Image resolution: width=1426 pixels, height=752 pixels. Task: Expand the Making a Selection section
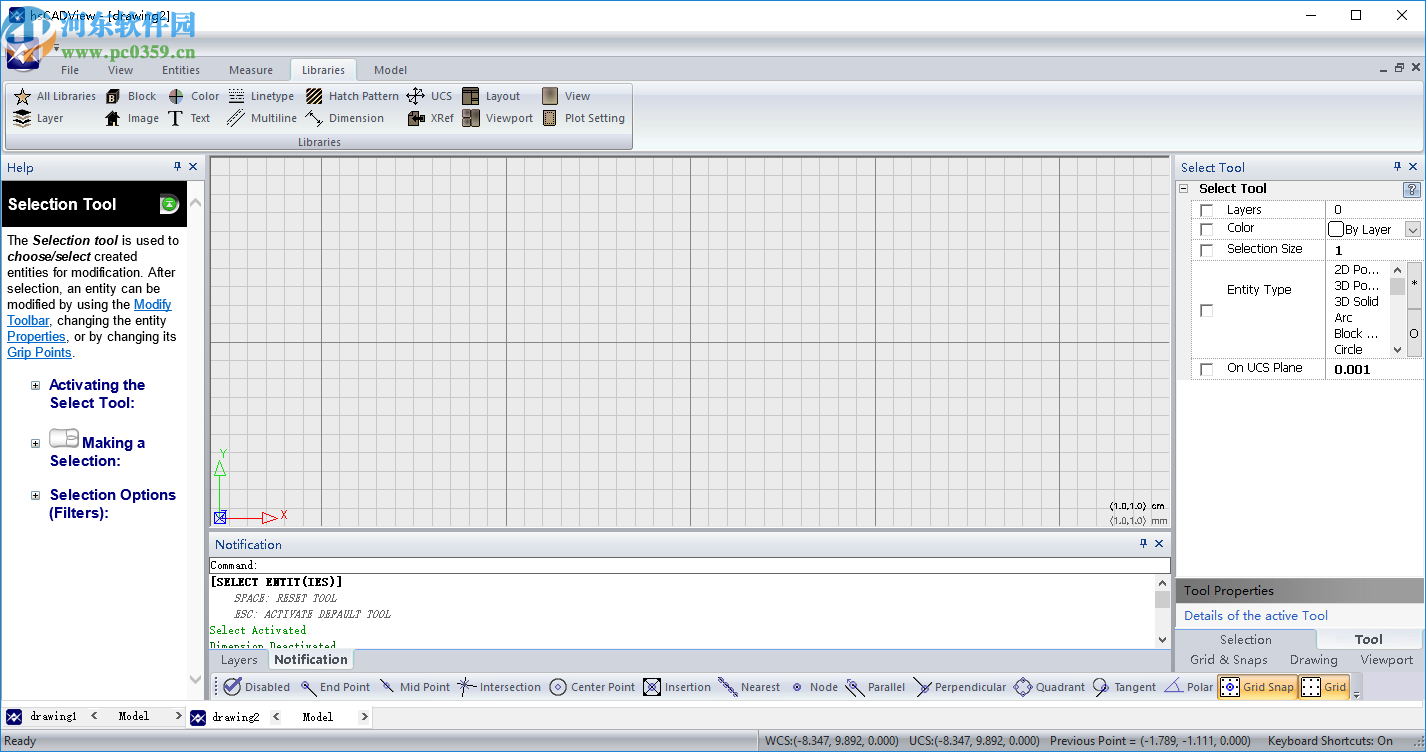pos(36,443)
